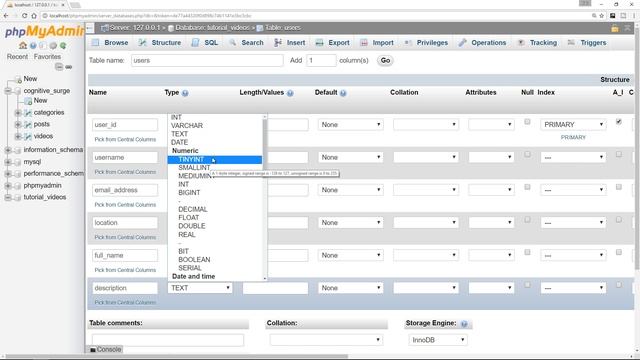The width and height of the screenshot is (640, 360).
Task: Click the Default column help icon
Action: click(x=343, y=93)
